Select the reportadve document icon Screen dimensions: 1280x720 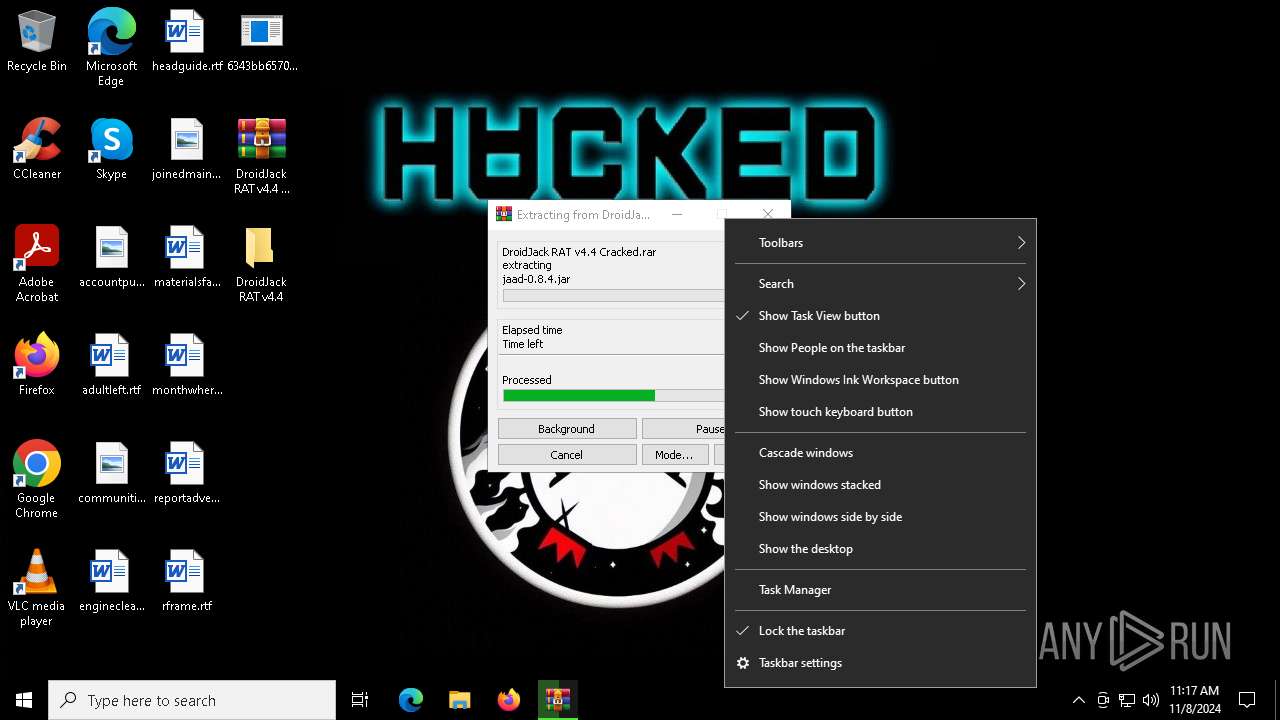click(x=186, y=473)
